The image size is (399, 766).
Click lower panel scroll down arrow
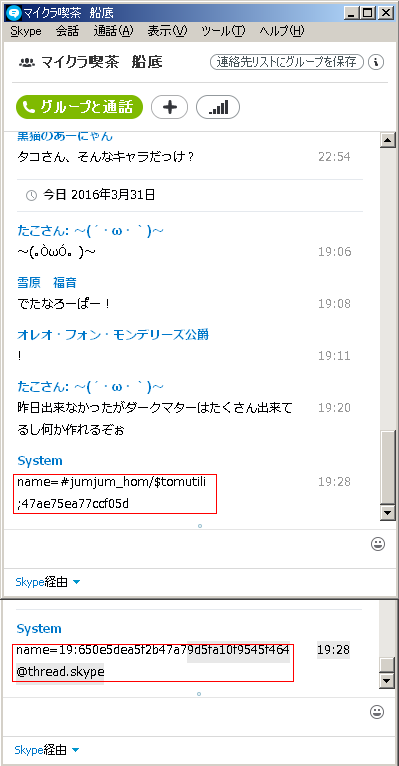387,681
